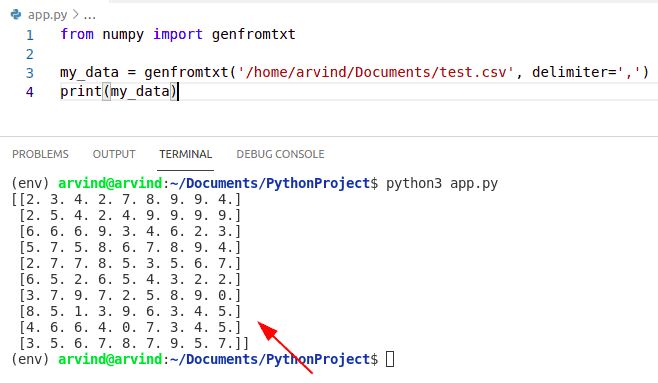Viewport: 658px width, 383px height.
Task: Click line number 1 in the gutter
Action: click(x=30, y=35)
